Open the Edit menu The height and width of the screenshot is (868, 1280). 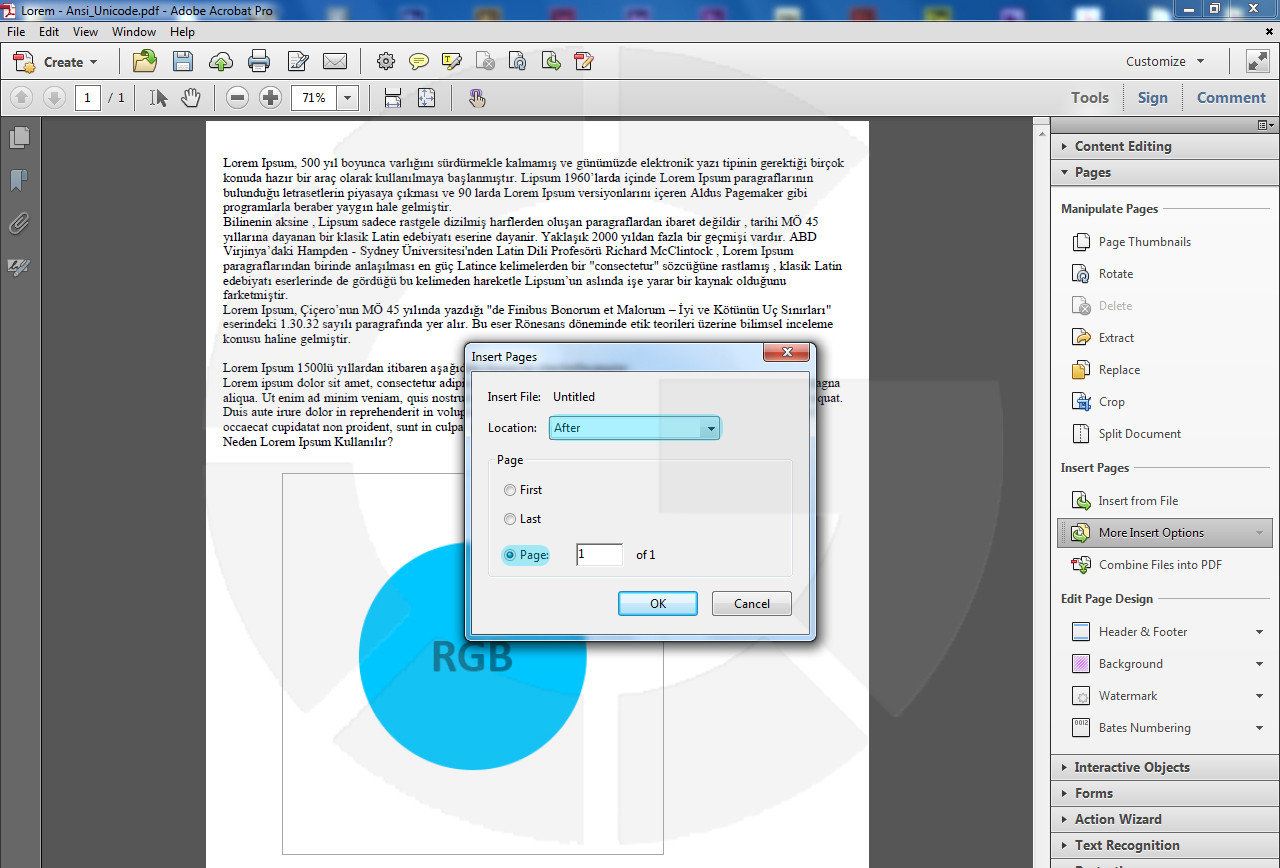49,32
